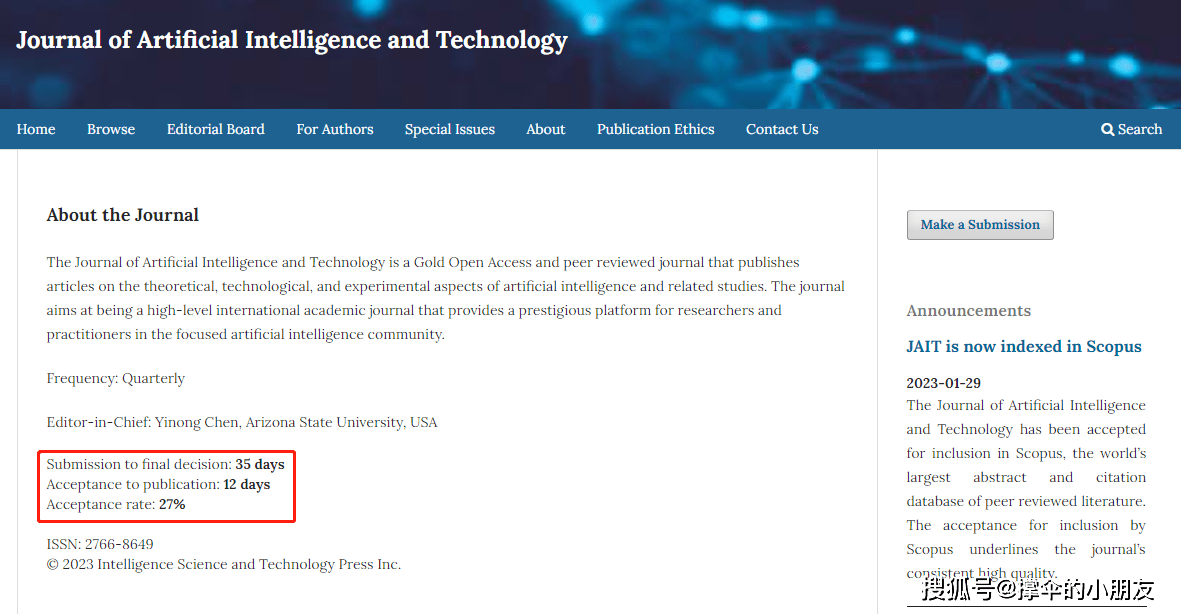Viewport: 1181px width, 614px height.
Task: Click the Search magnifier icon
Action: (1107, 130)
